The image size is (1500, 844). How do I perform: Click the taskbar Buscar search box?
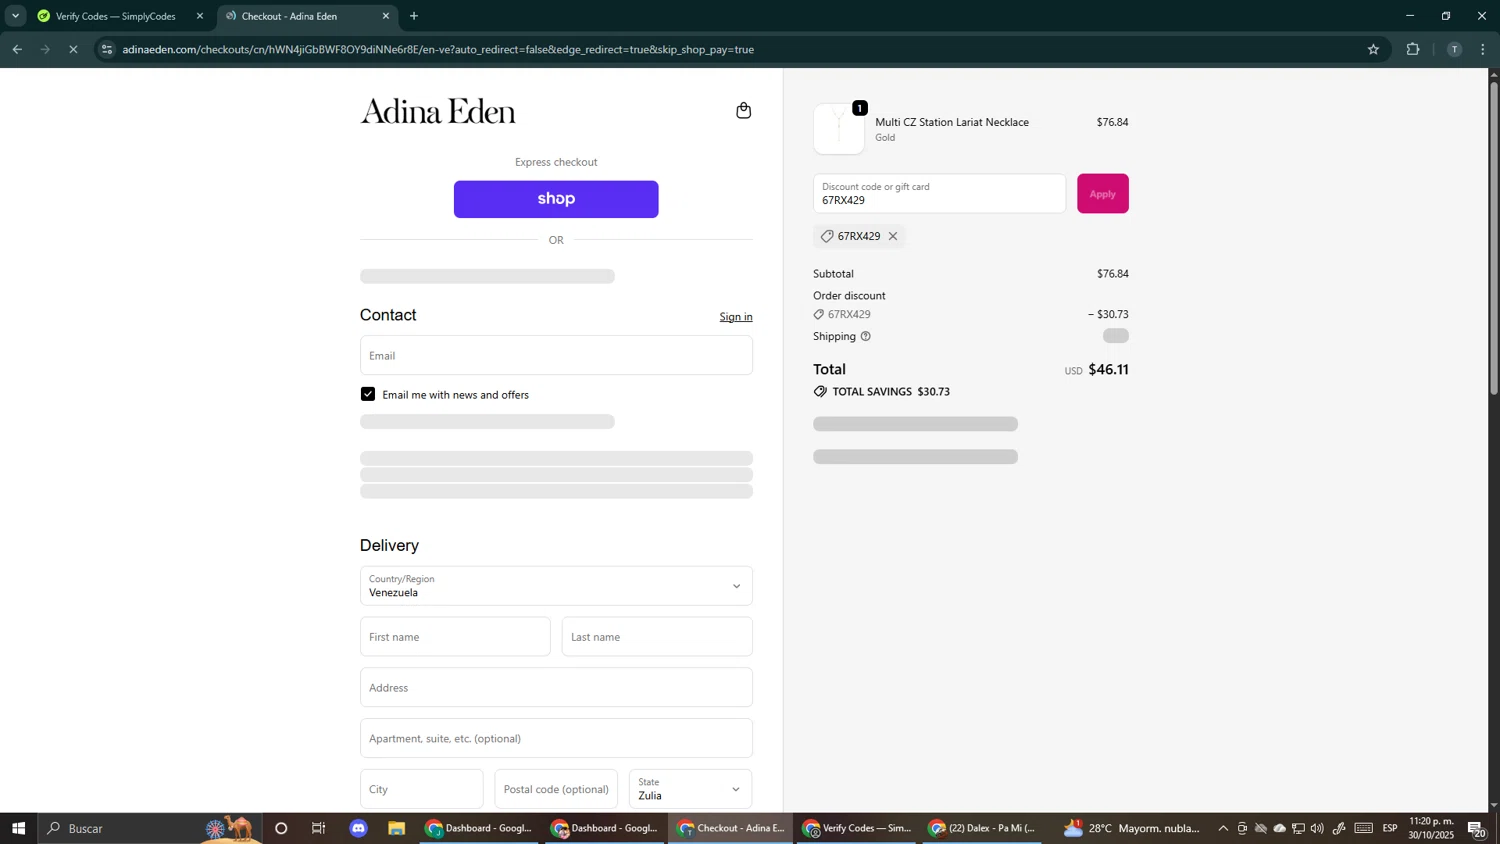coord(150,828)
